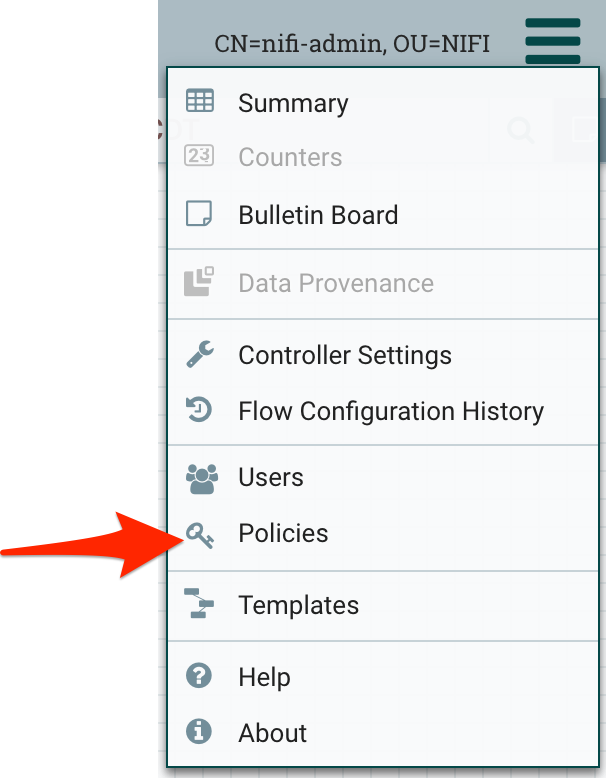Open Controller Settings label
This screenshot has height=778, width=606.
[x=345, y=355]
